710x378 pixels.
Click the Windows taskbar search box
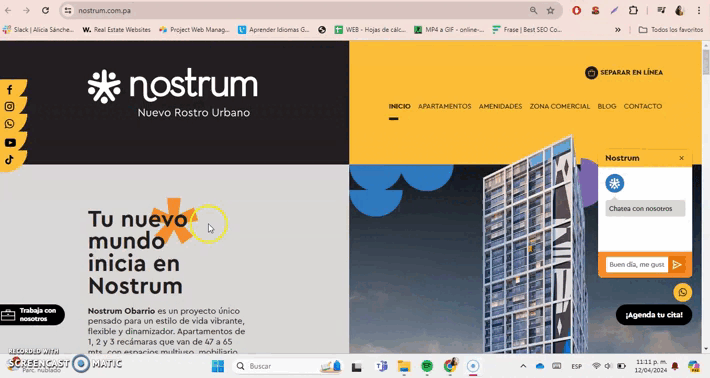[x=288, y=366]
